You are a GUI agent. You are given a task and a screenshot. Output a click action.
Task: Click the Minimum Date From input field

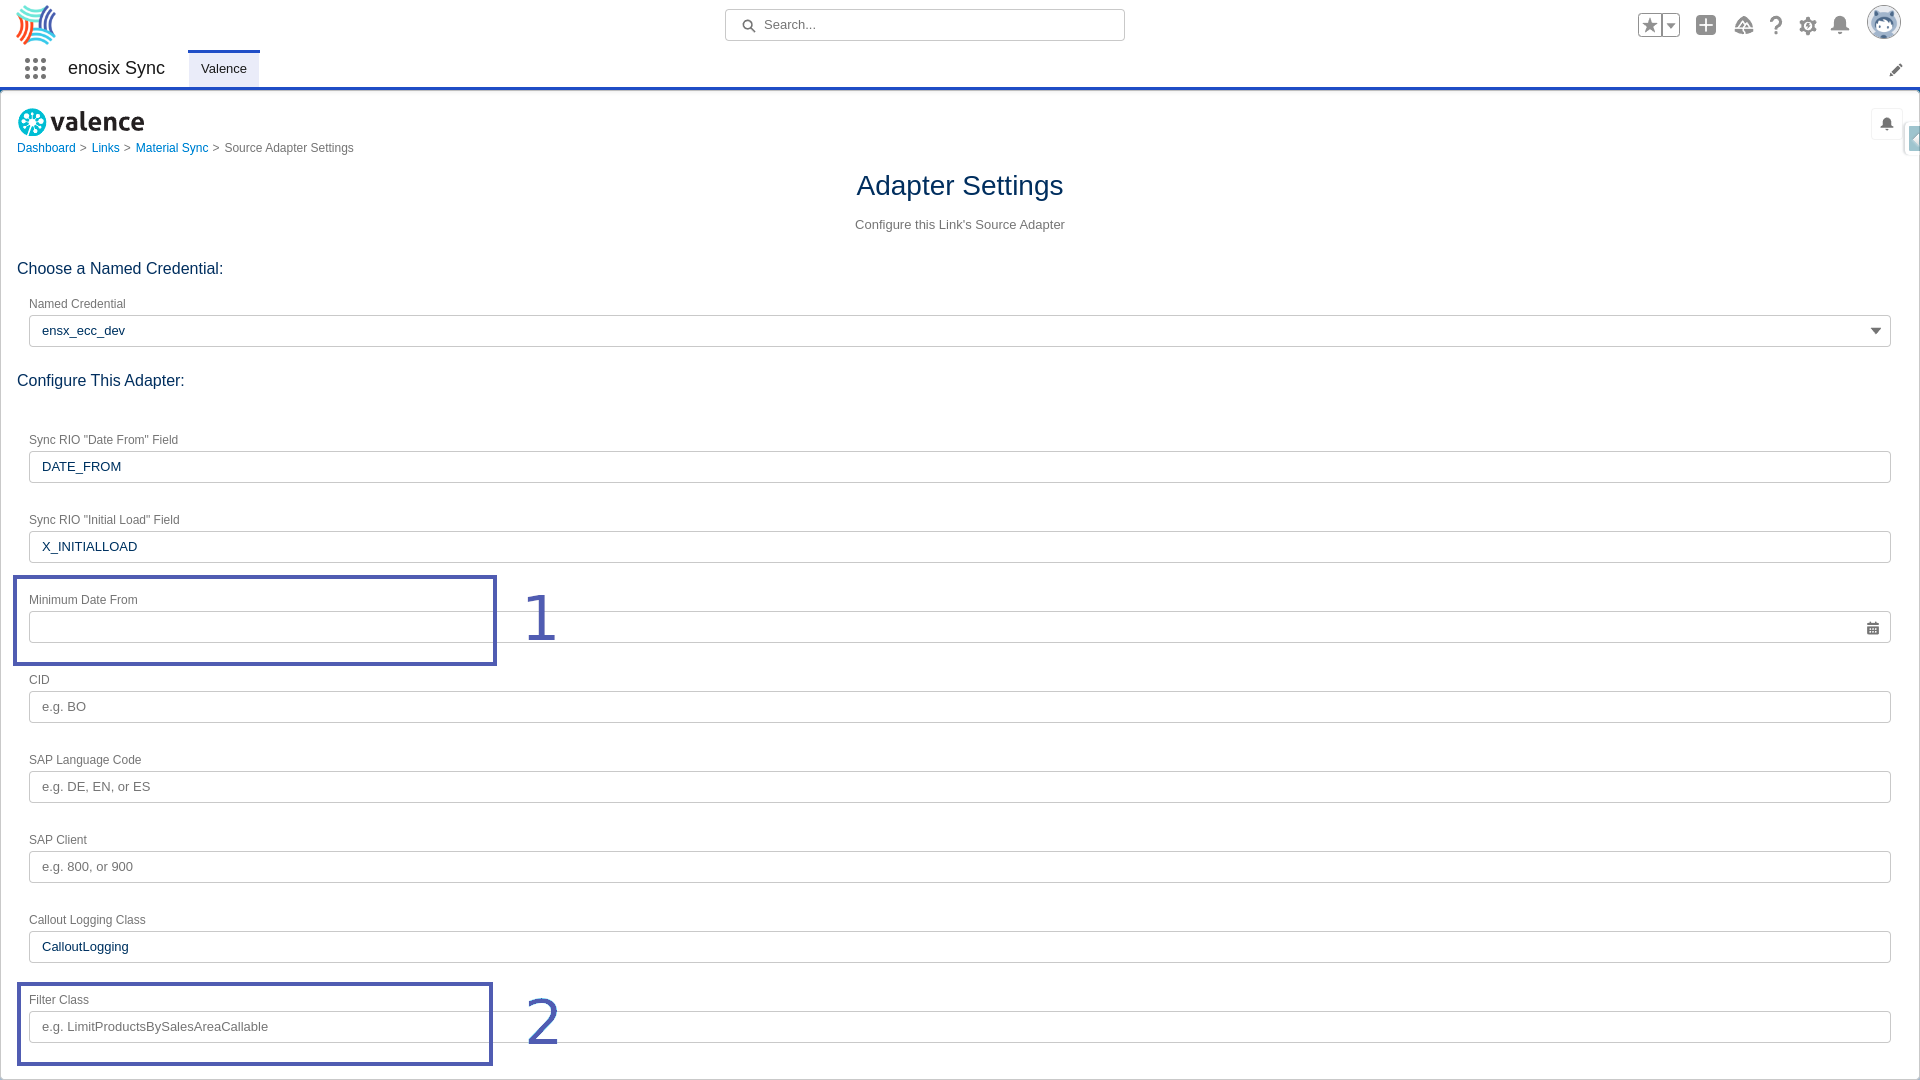click(960, 626)
